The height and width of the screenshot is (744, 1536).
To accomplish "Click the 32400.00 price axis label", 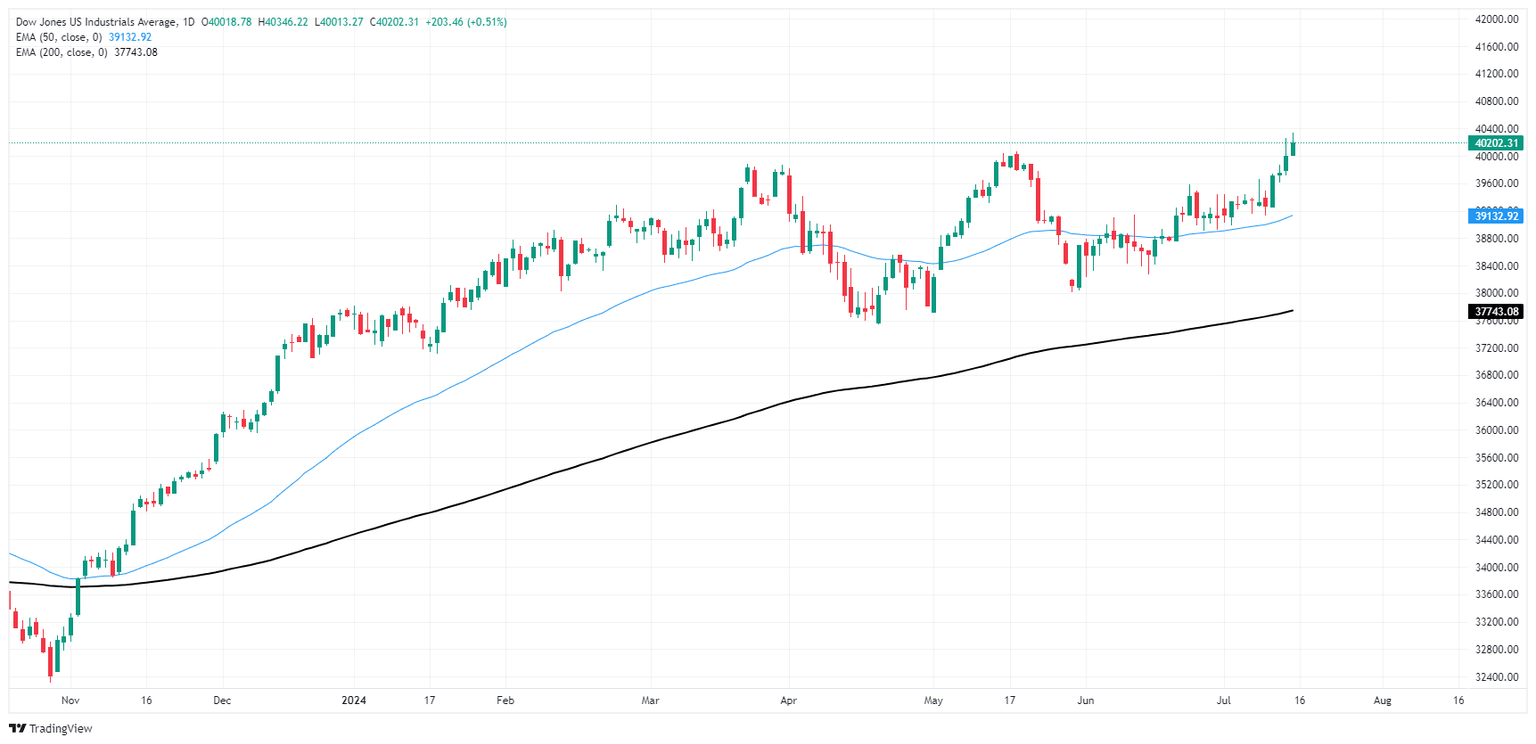I will 1497,677.
